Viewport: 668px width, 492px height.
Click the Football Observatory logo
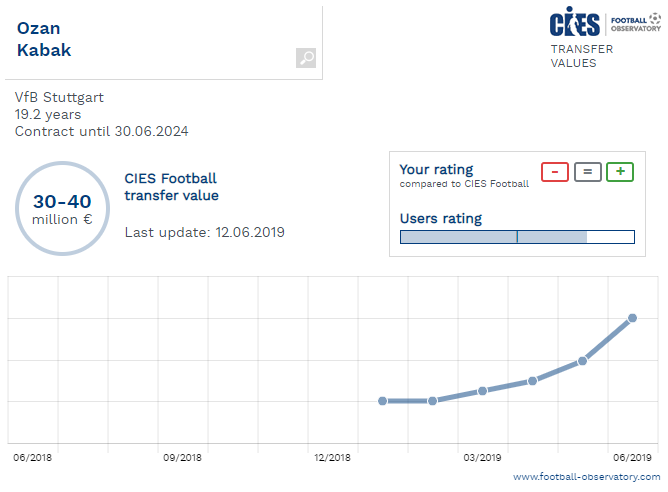tap(636, 23)
